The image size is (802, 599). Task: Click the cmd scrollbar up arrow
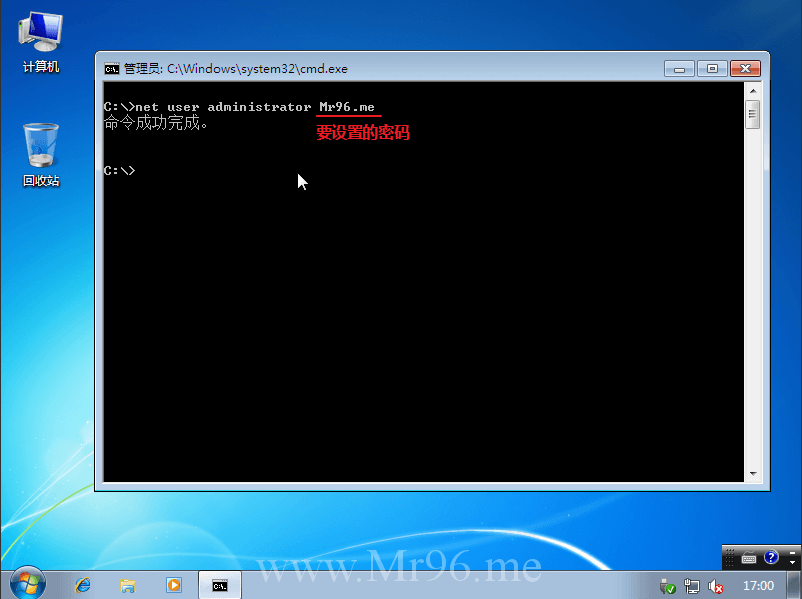(x=753, y=91)
